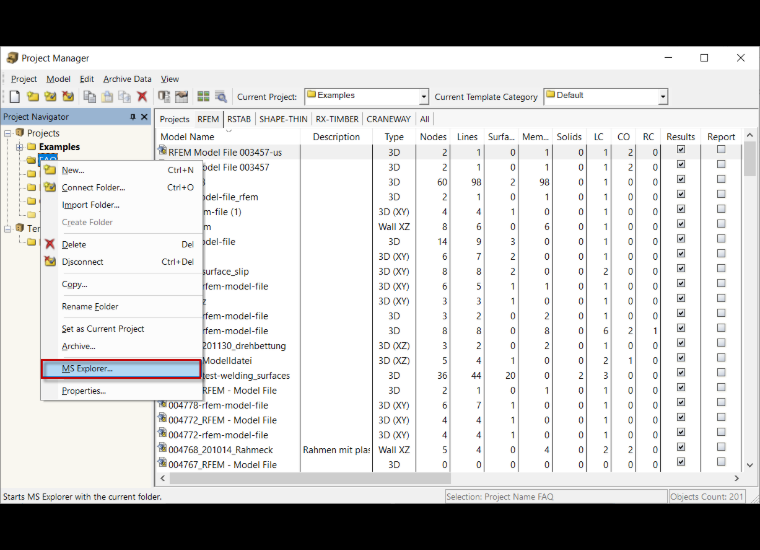Sort by Type column header
Viewport: 760px width, 550px height.
tap(394, 137)
